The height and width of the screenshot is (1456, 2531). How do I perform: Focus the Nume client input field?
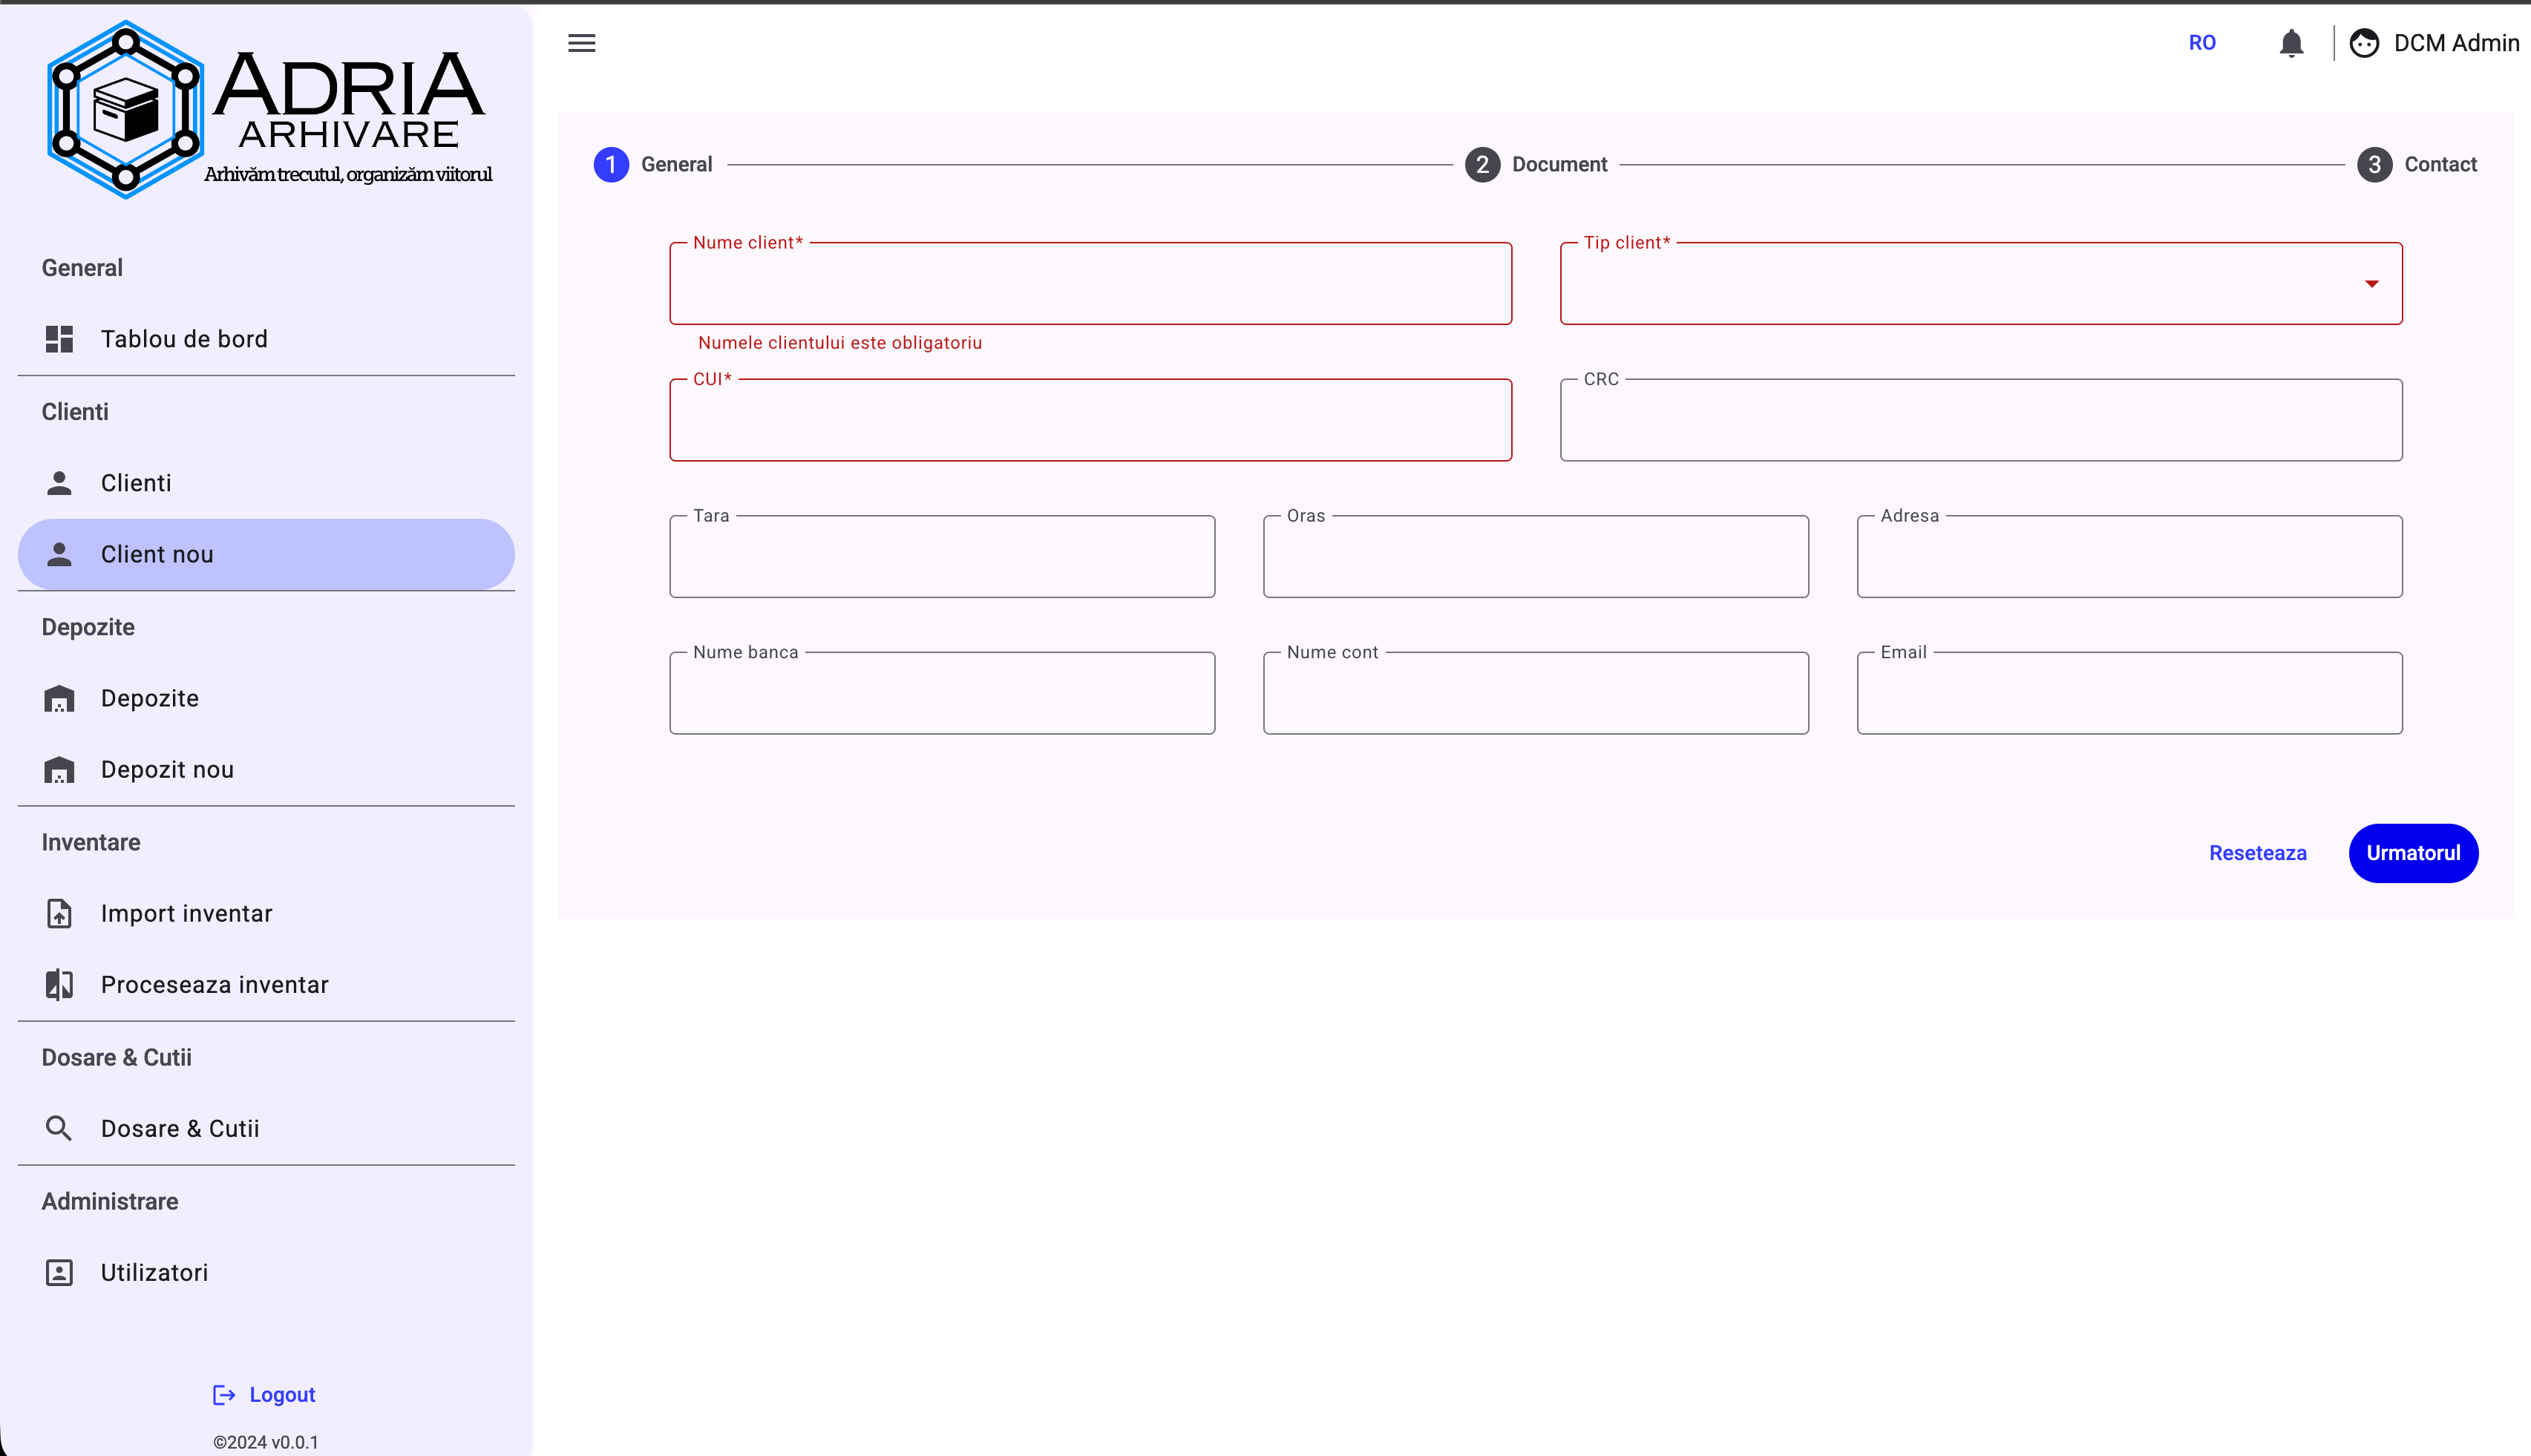click(x=1090, y=284)
